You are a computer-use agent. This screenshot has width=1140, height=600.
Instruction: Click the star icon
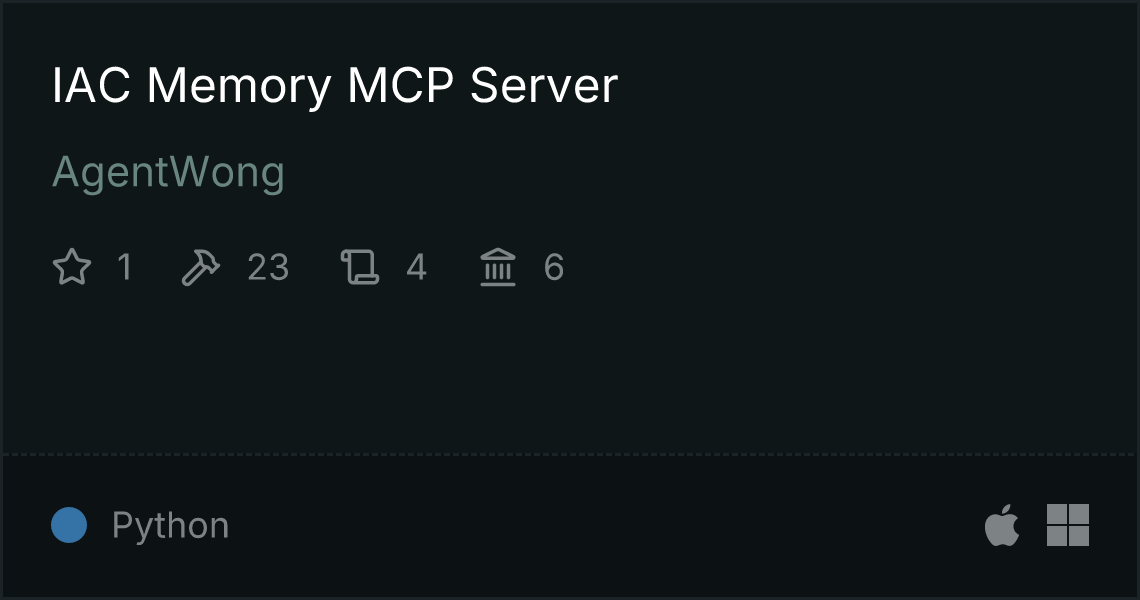point(72,267)
